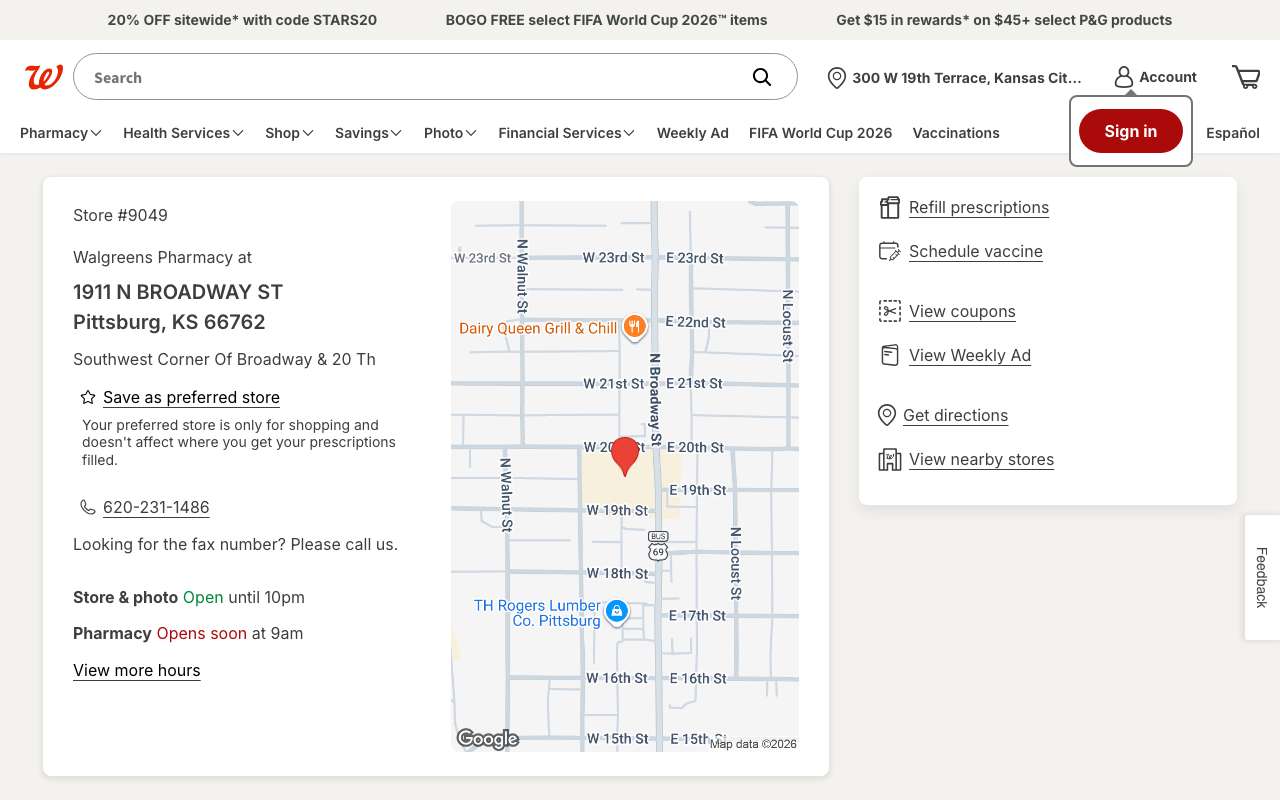This screenshot has height=800, width=1280.
Task: Call 620-231-1486 phone link
Action: (x=156, y=507)
